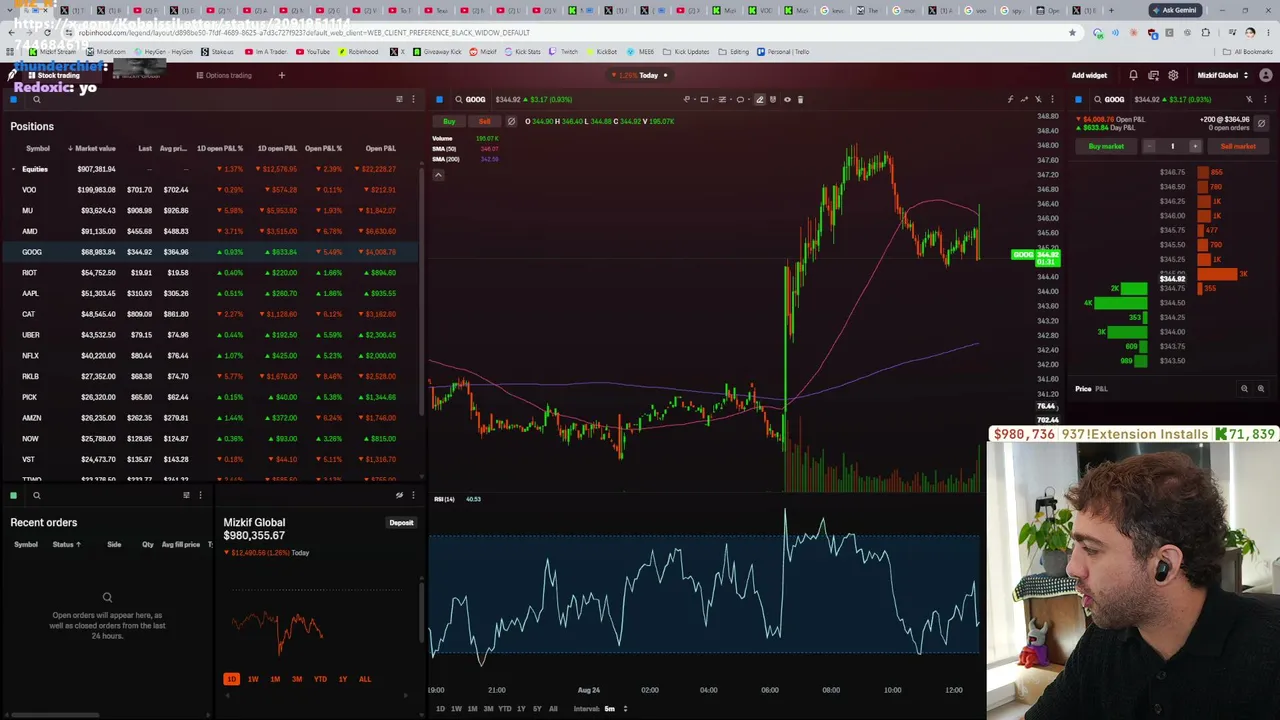Select the 1W range on account chart
This screenshot has width=1280, height=720.
tap(253, 679)
